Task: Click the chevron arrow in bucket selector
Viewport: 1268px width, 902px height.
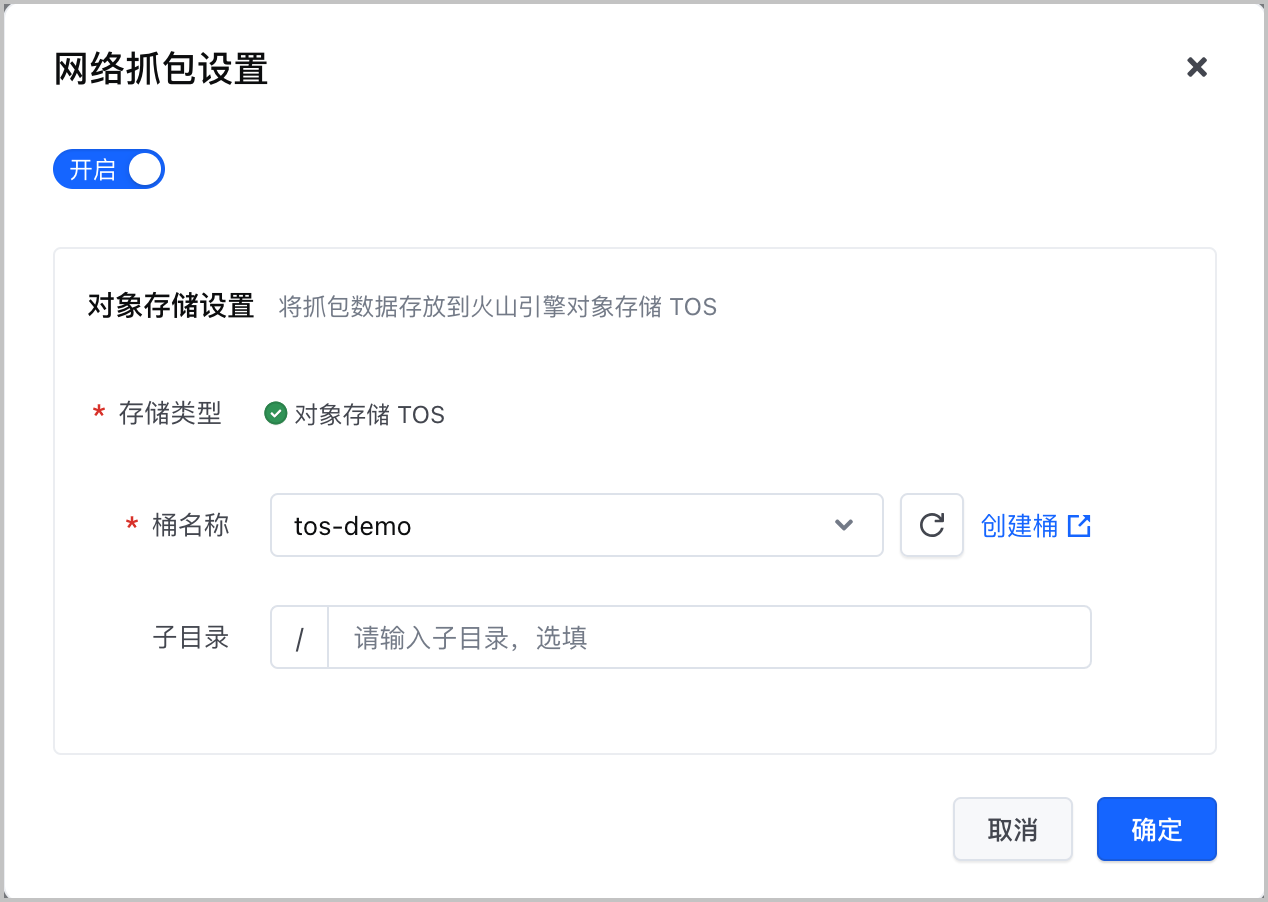Action: (844, 525)
